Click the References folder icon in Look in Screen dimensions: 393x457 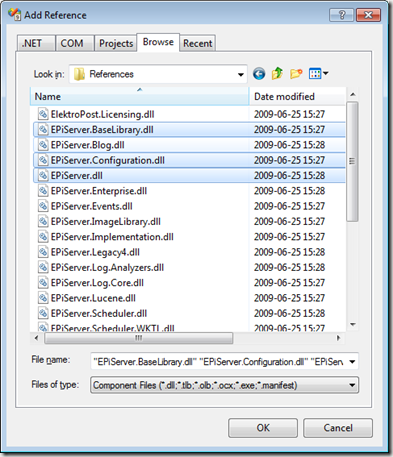coord(79,74)
